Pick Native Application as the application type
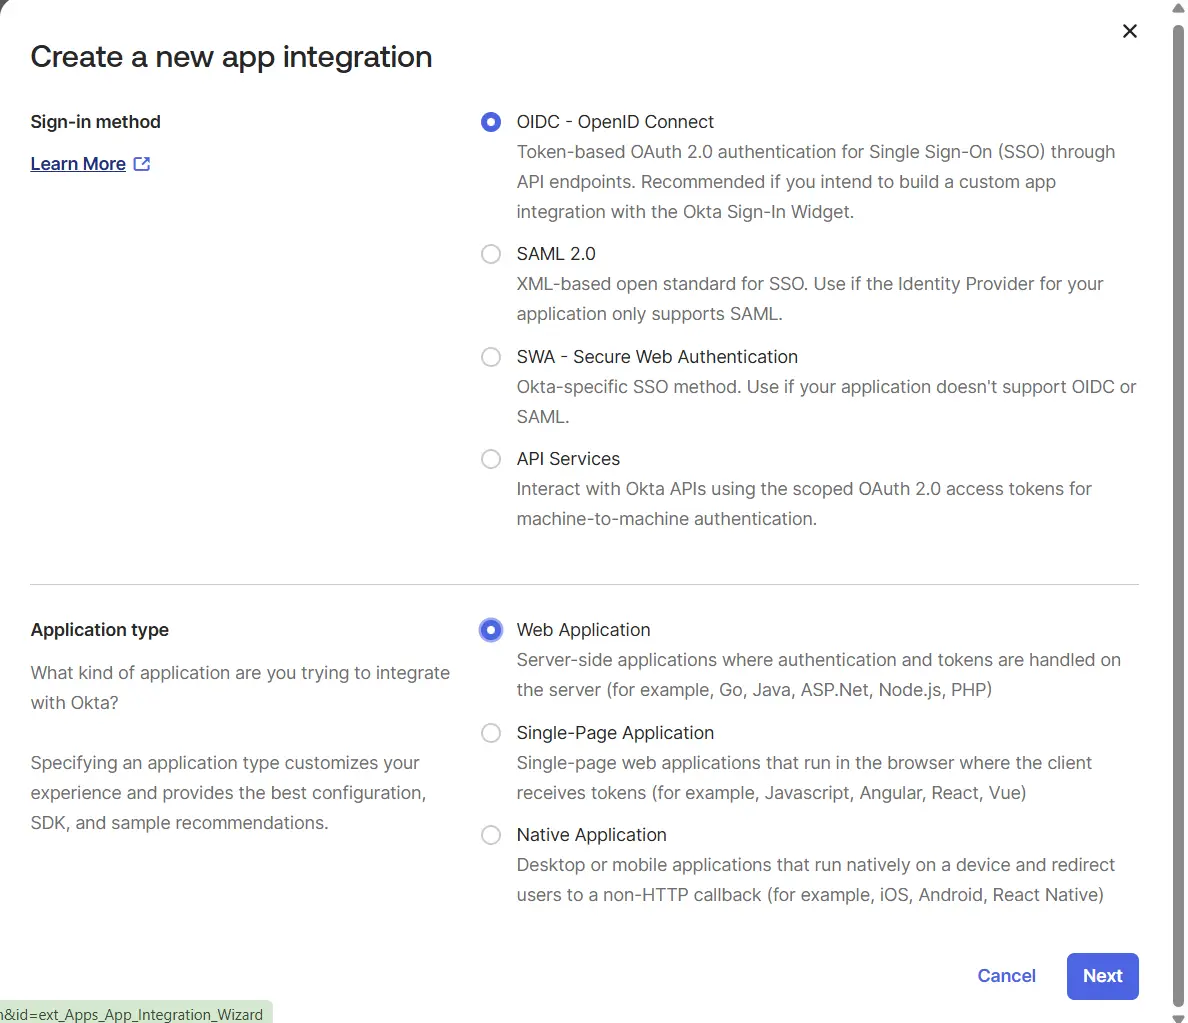1188x1023 pixels. coord(490,835)
